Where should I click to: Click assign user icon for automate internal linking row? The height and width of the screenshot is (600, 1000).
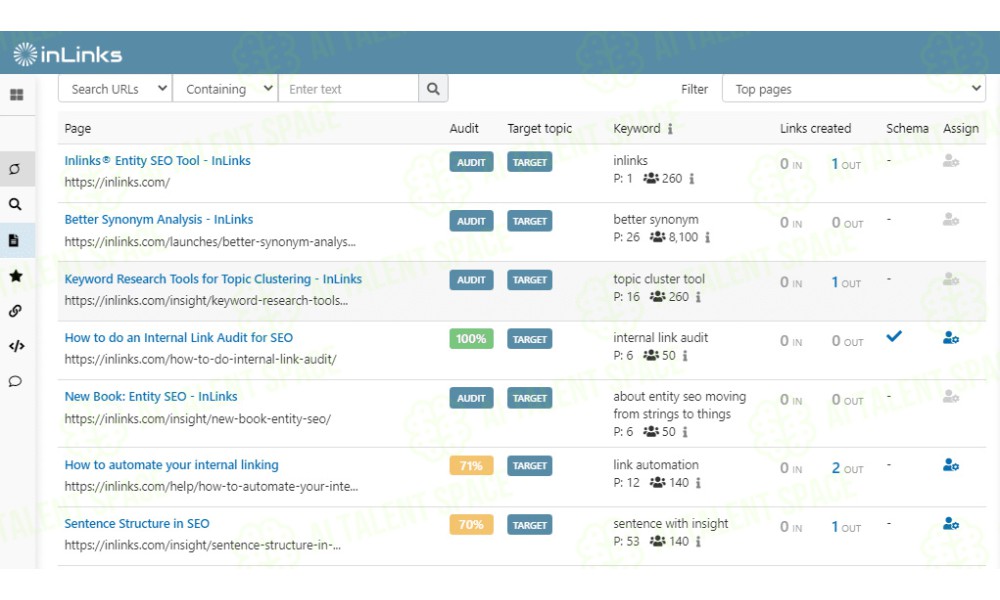tap(951, 465)
